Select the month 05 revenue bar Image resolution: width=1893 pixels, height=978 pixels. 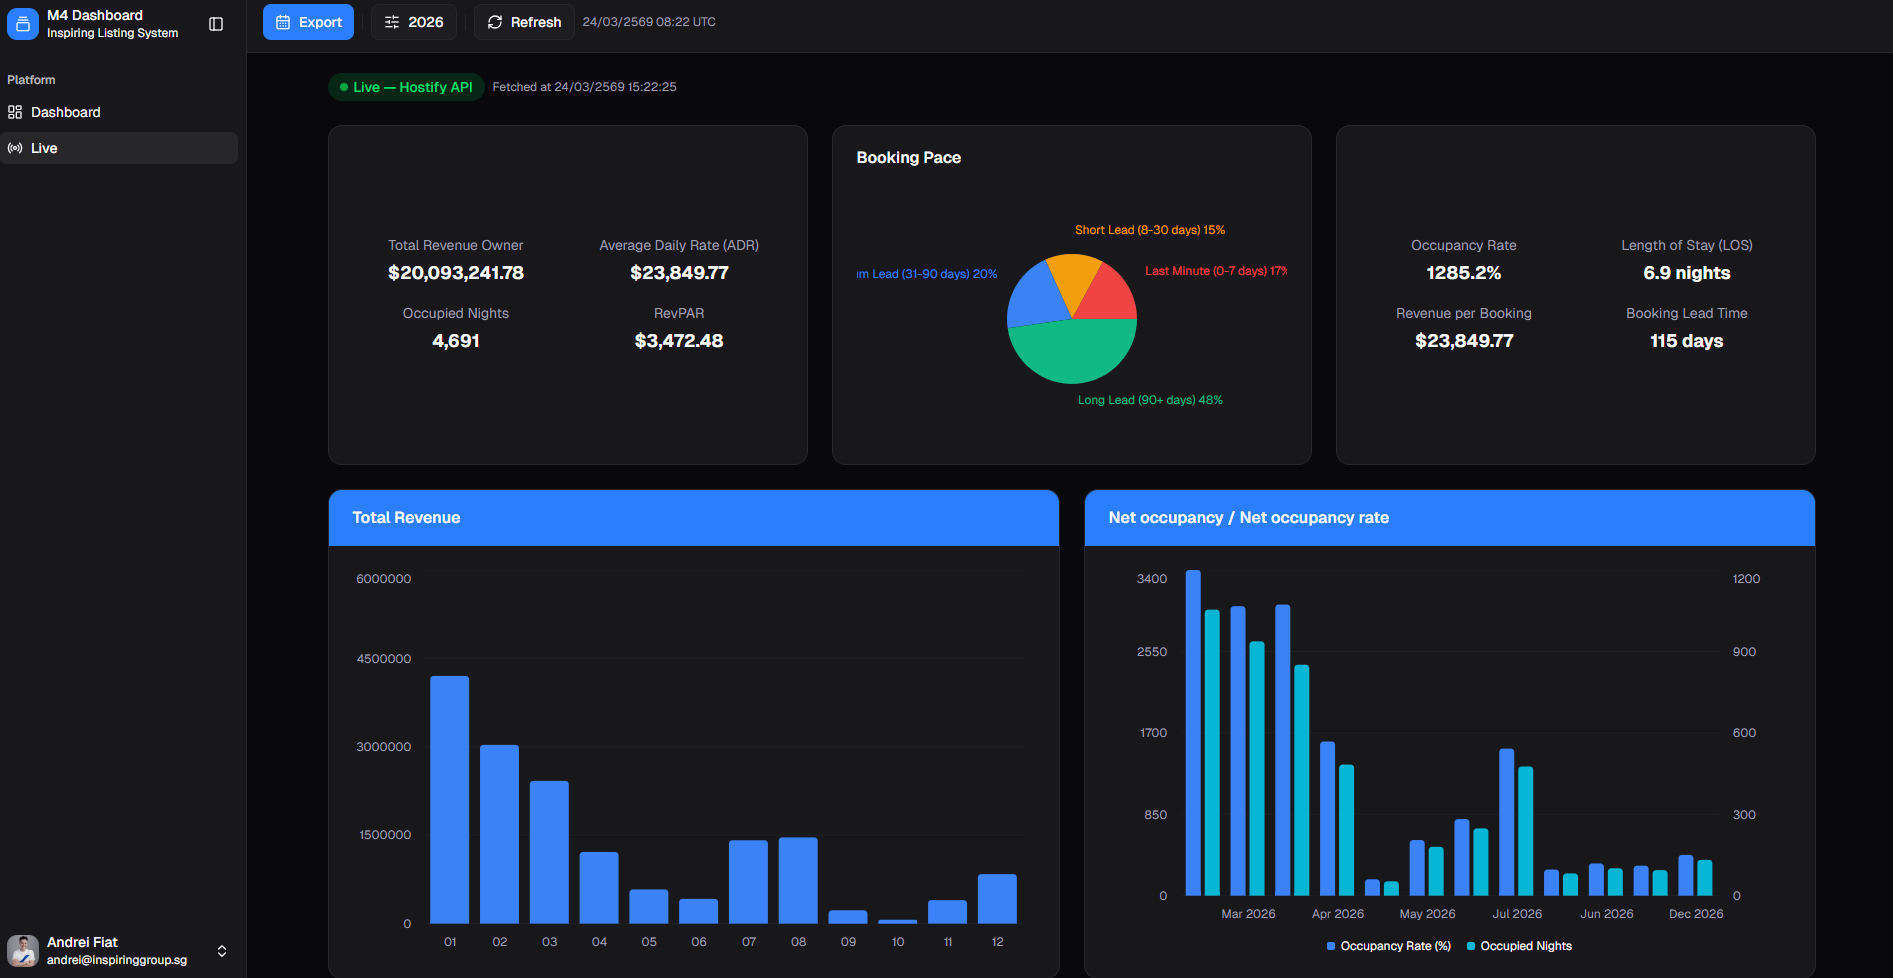[x=649, y=906]
